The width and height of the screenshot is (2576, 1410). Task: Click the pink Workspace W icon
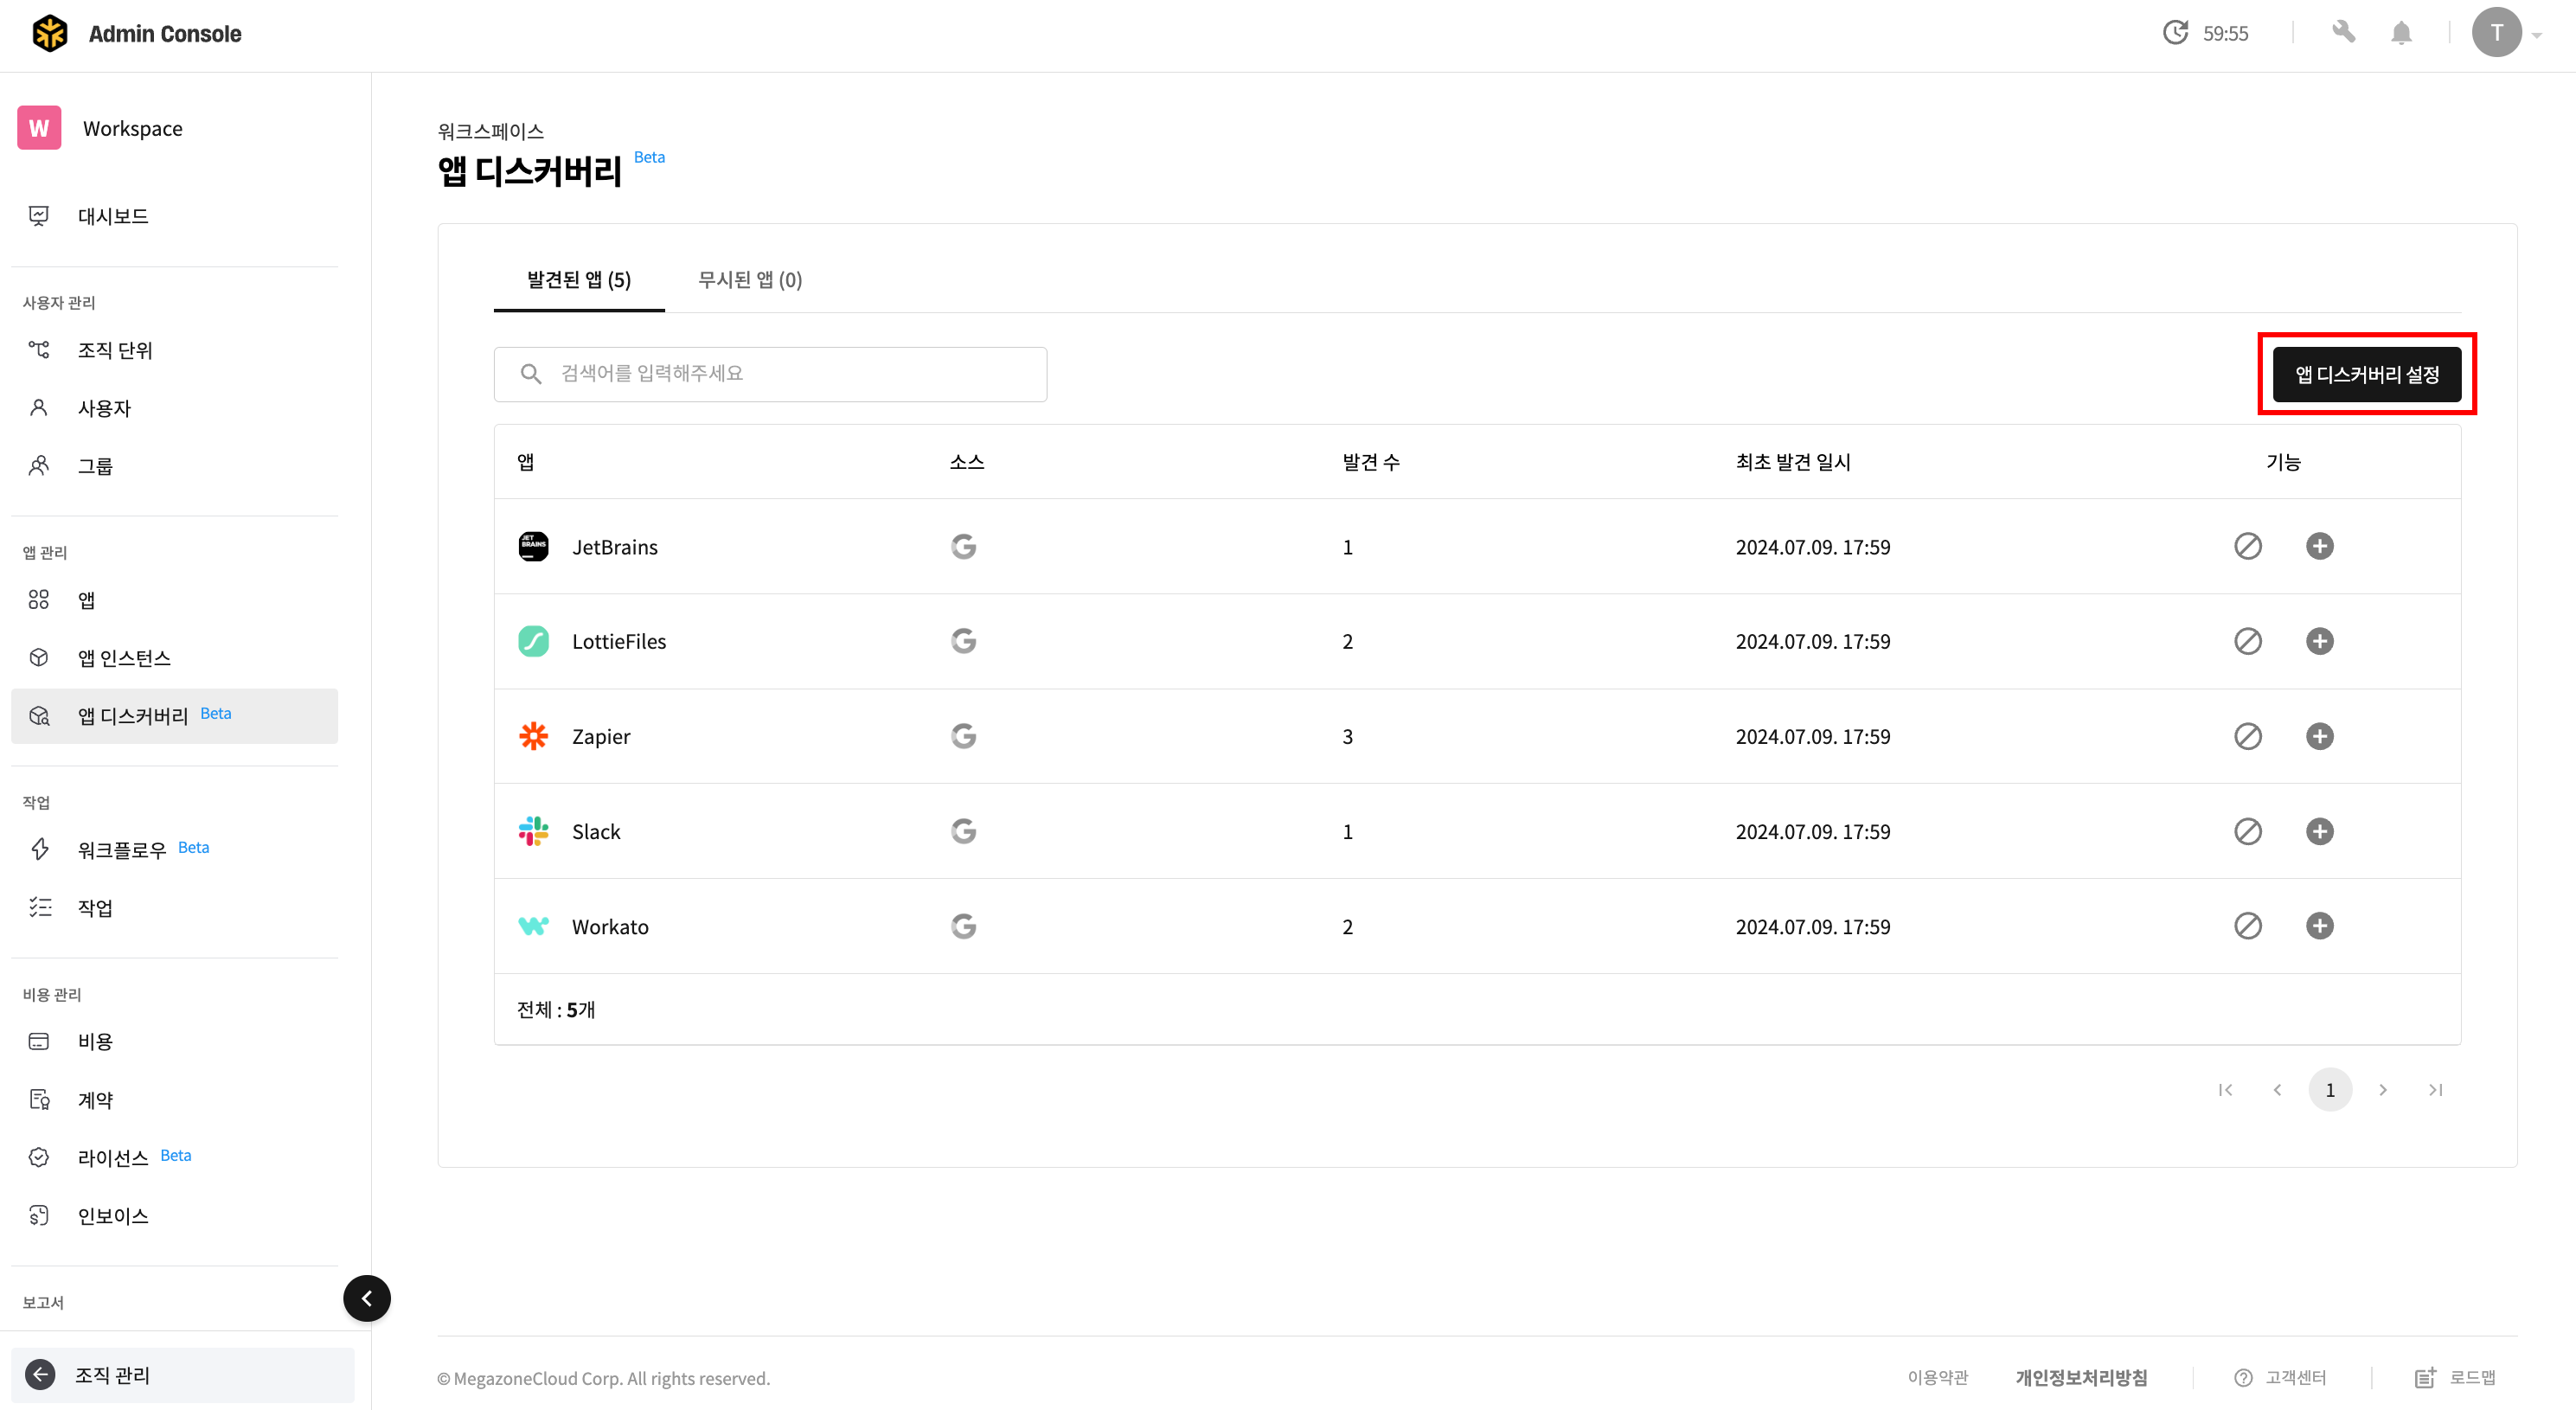[39, 128]
